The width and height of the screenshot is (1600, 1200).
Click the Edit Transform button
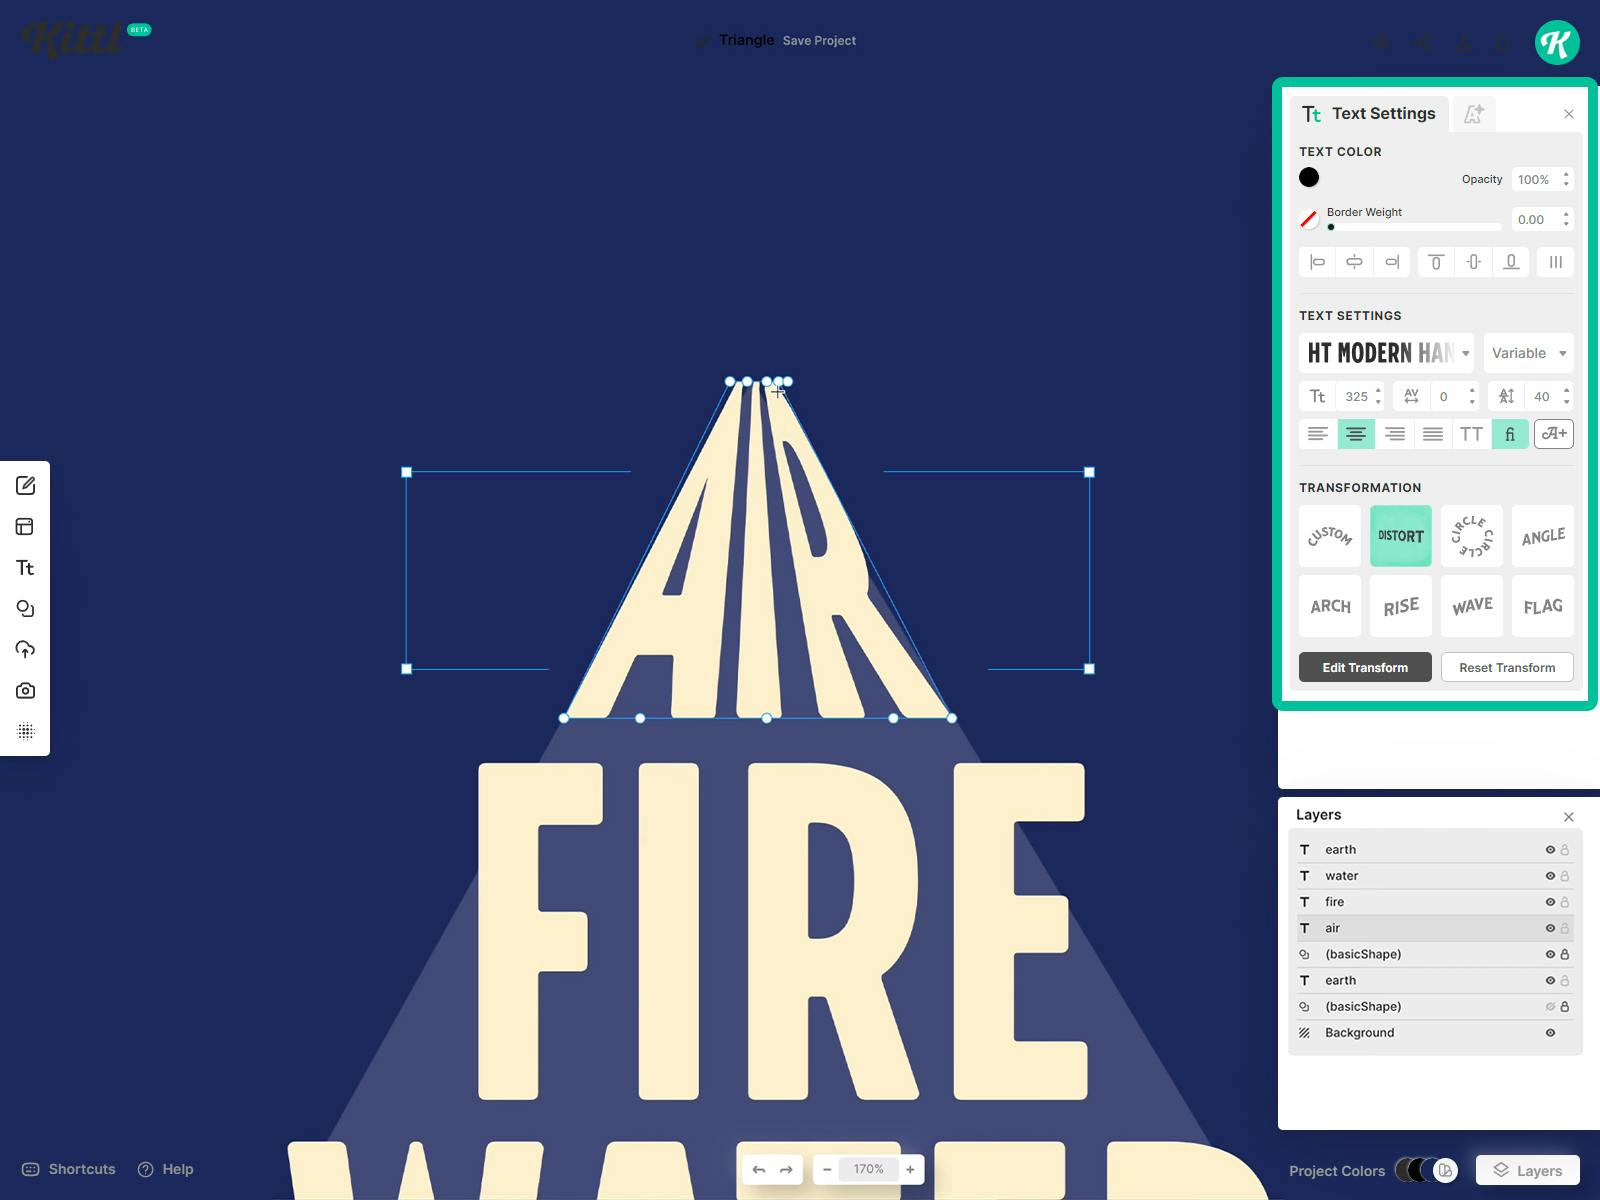(1364, 667)
